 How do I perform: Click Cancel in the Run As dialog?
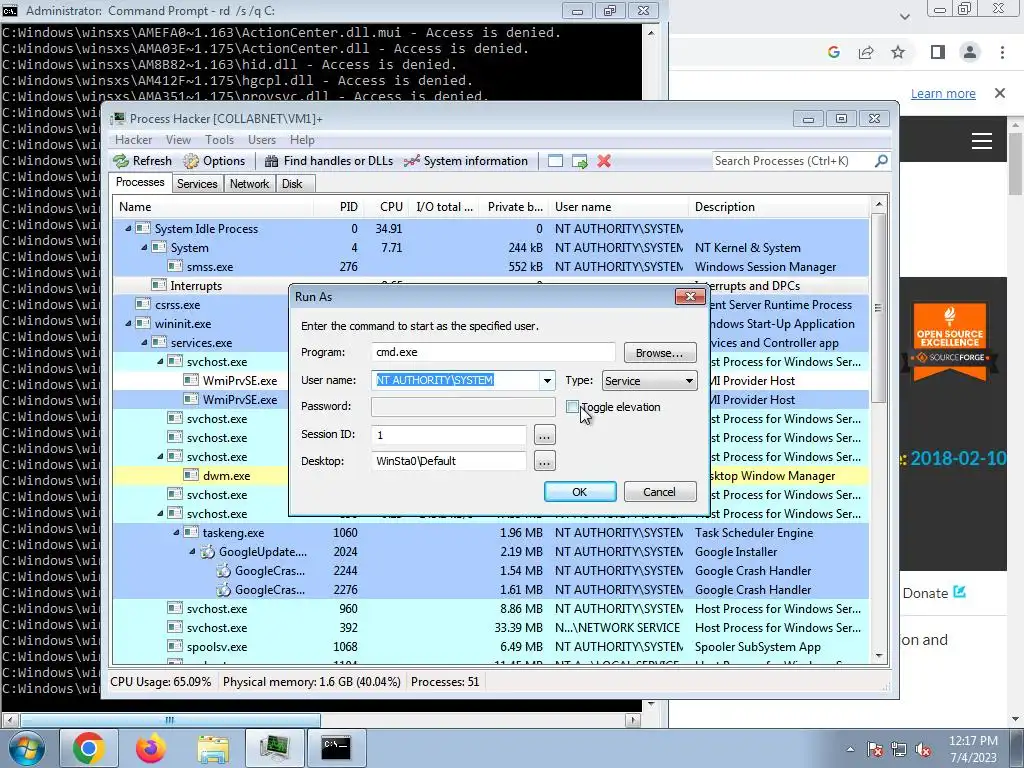[x=660, y=492]
